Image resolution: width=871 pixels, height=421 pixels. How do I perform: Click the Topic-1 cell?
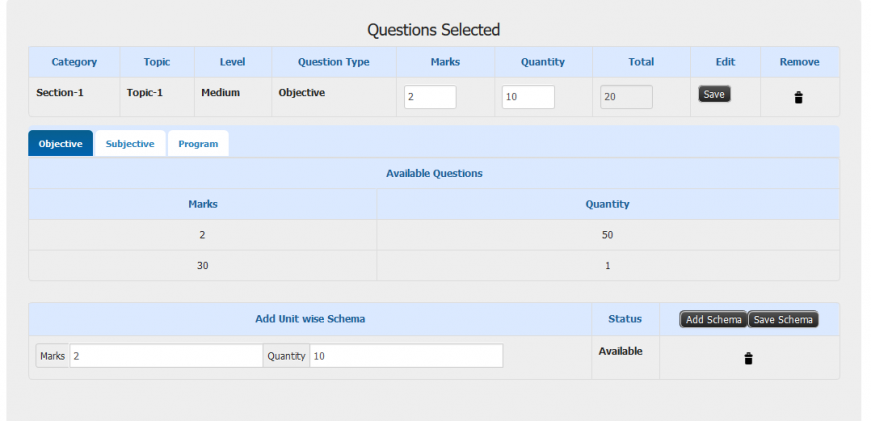click(x=144, y=93)
